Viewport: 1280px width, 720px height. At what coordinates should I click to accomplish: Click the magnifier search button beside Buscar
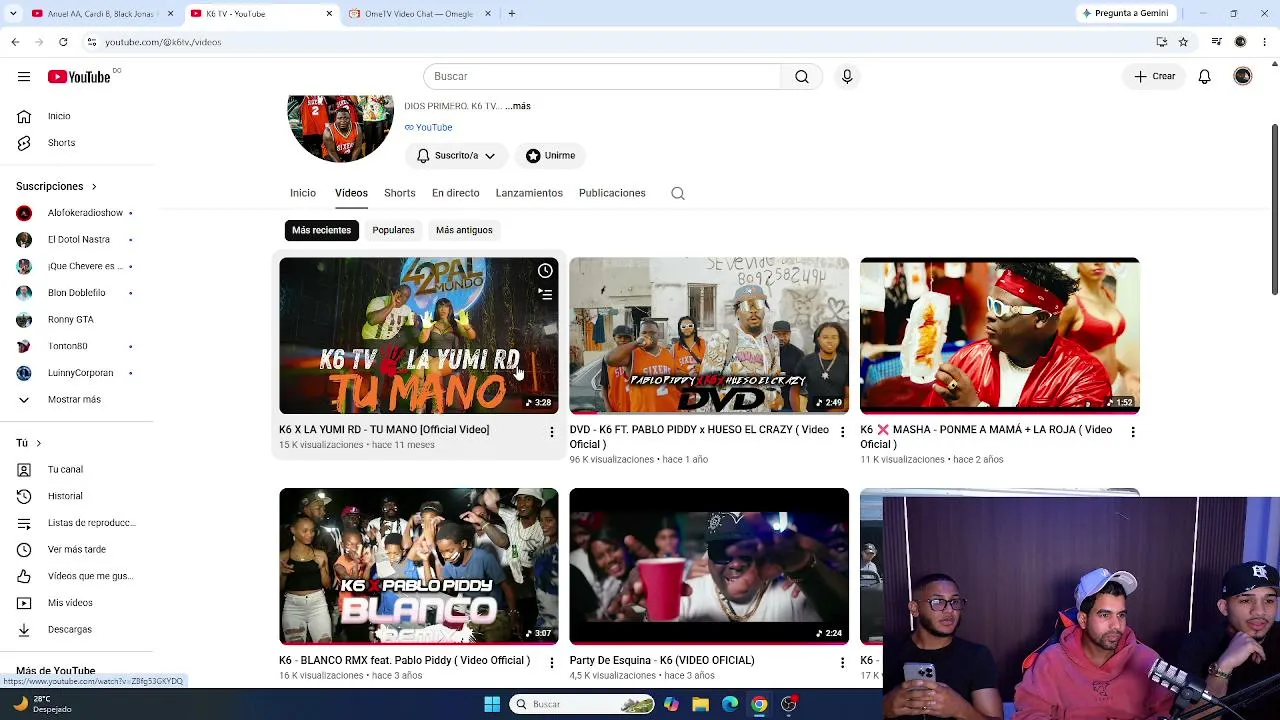pos(802,77)
